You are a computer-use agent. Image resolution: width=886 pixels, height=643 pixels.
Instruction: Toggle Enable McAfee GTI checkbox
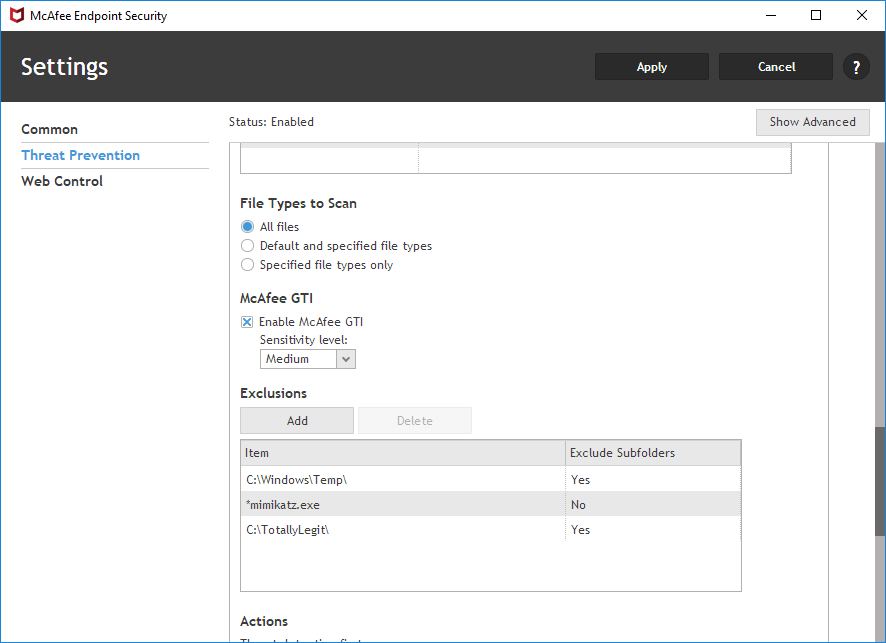point(247,322)
